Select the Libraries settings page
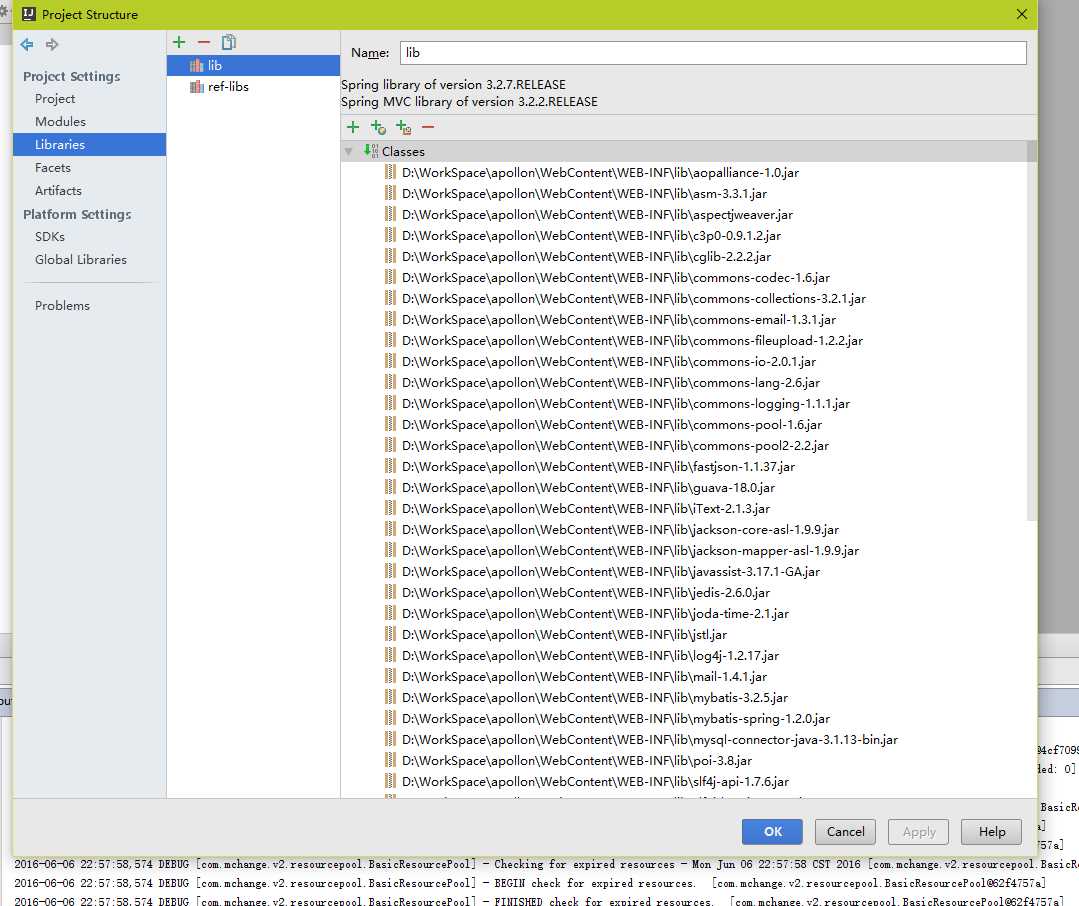This screenshot has height=906, width=1079. pyautogui.click(x=89, y=144)
